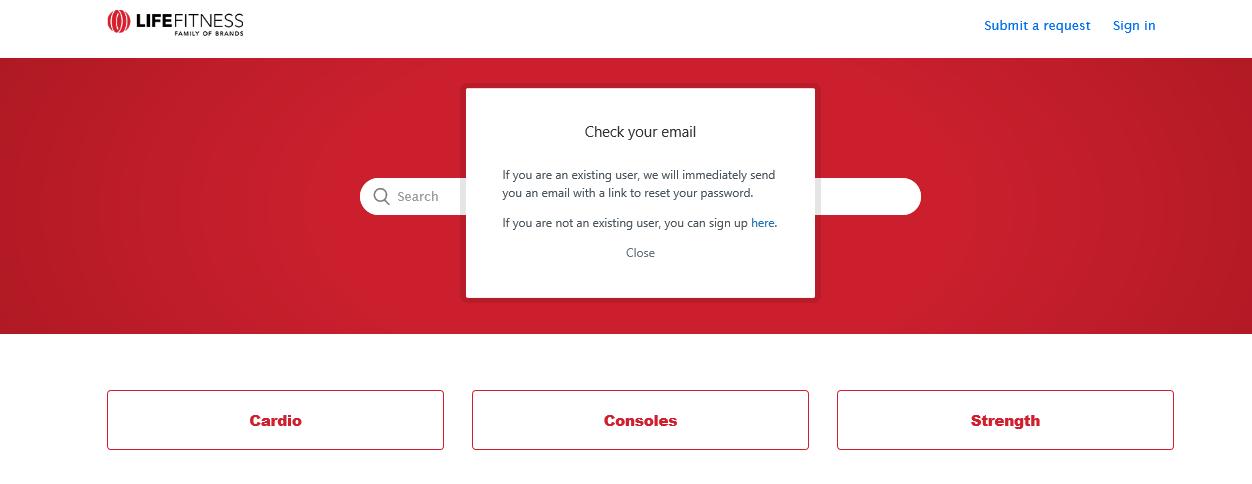Open the Strength category
The width and height of the screenshot is (1252, 484).
(x=1005, y=420)
